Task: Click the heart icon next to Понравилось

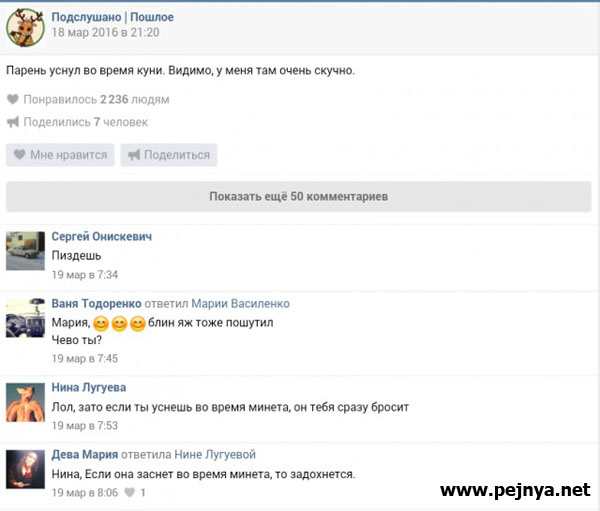Action: pyautogui.click(x=13, y=100)
